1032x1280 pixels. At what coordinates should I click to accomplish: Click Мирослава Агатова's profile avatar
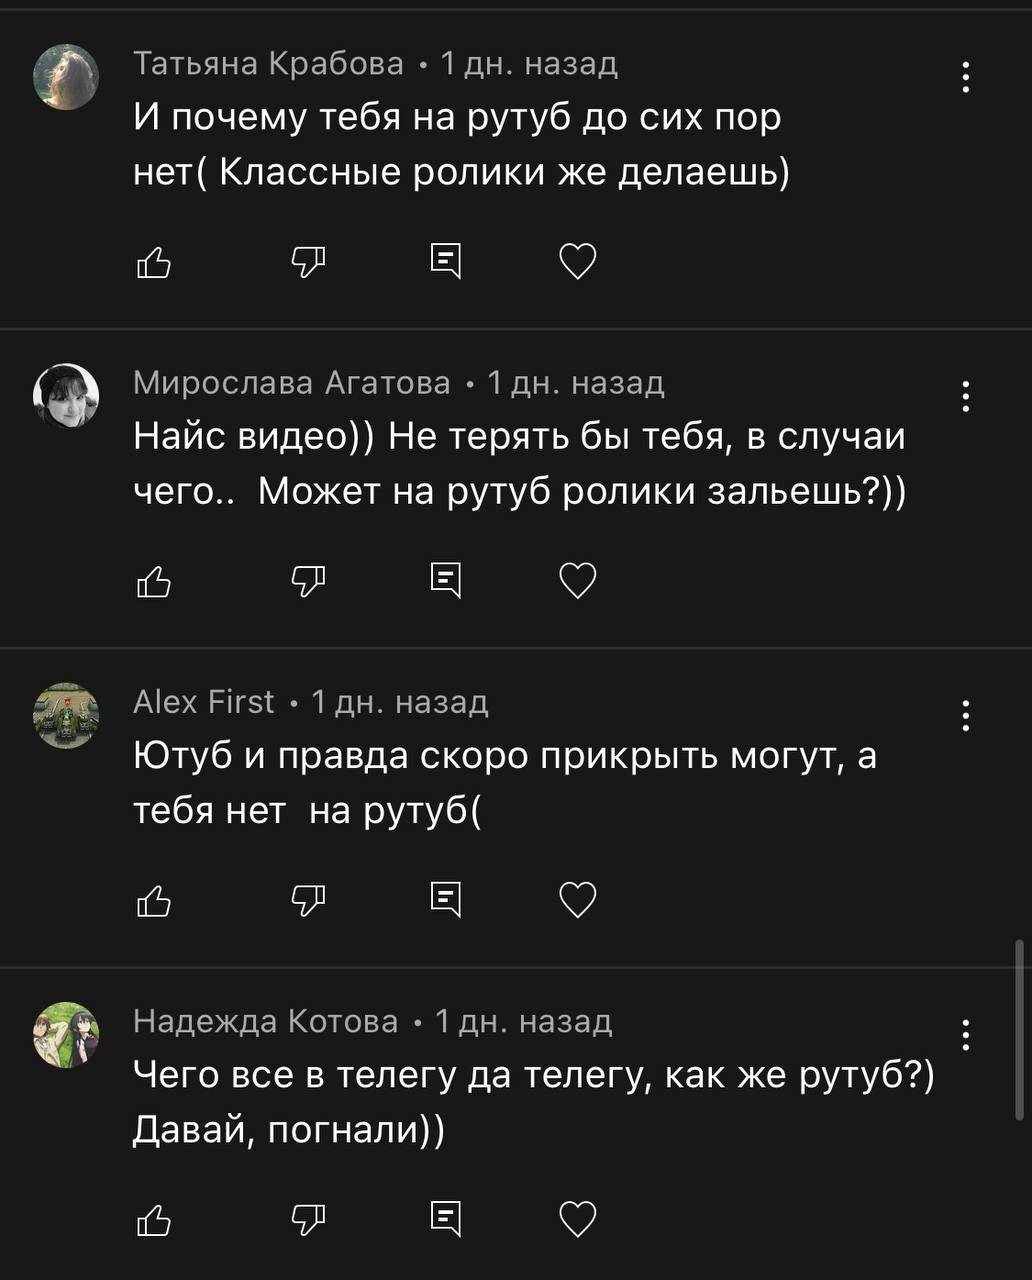coord(66,396)
